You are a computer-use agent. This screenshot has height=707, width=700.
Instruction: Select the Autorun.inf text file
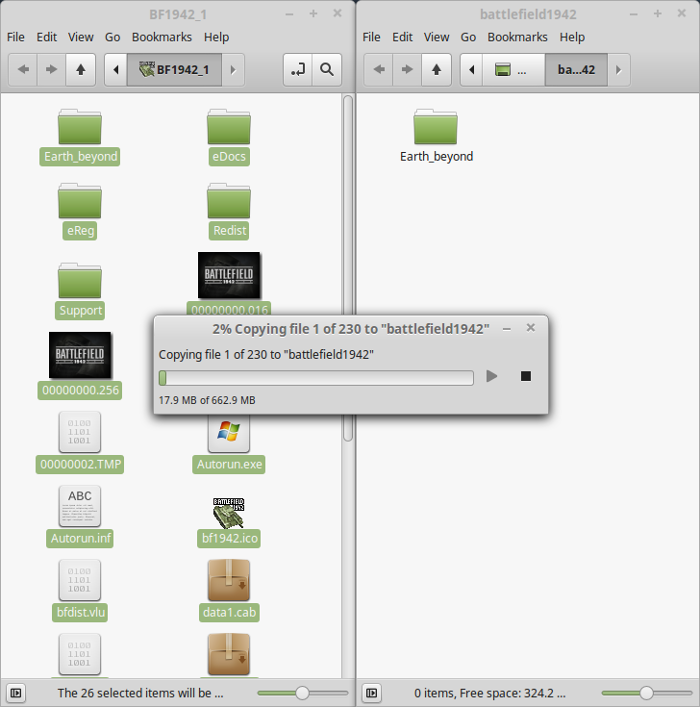point(80,516)
